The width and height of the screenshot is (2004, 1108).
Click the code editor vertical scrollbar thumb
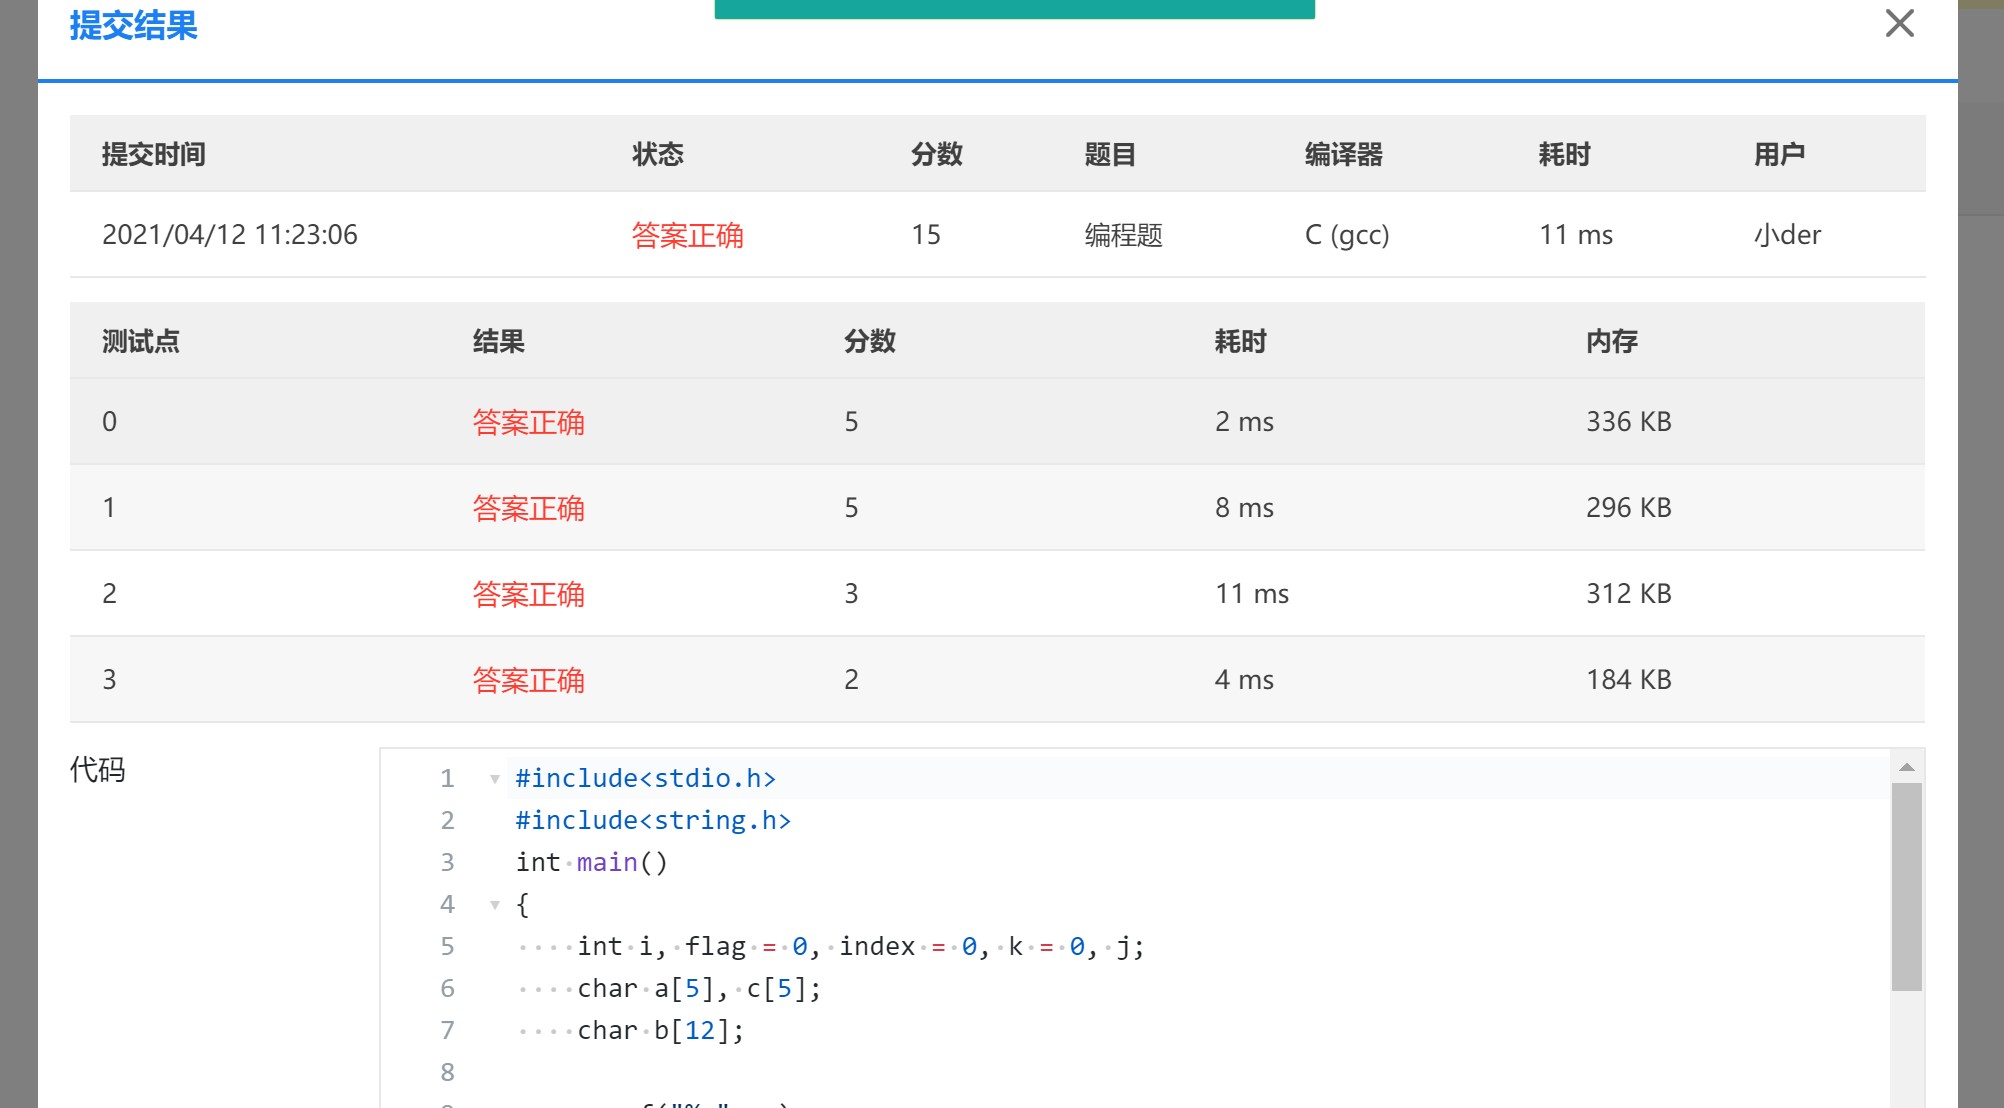point(1907,885)
